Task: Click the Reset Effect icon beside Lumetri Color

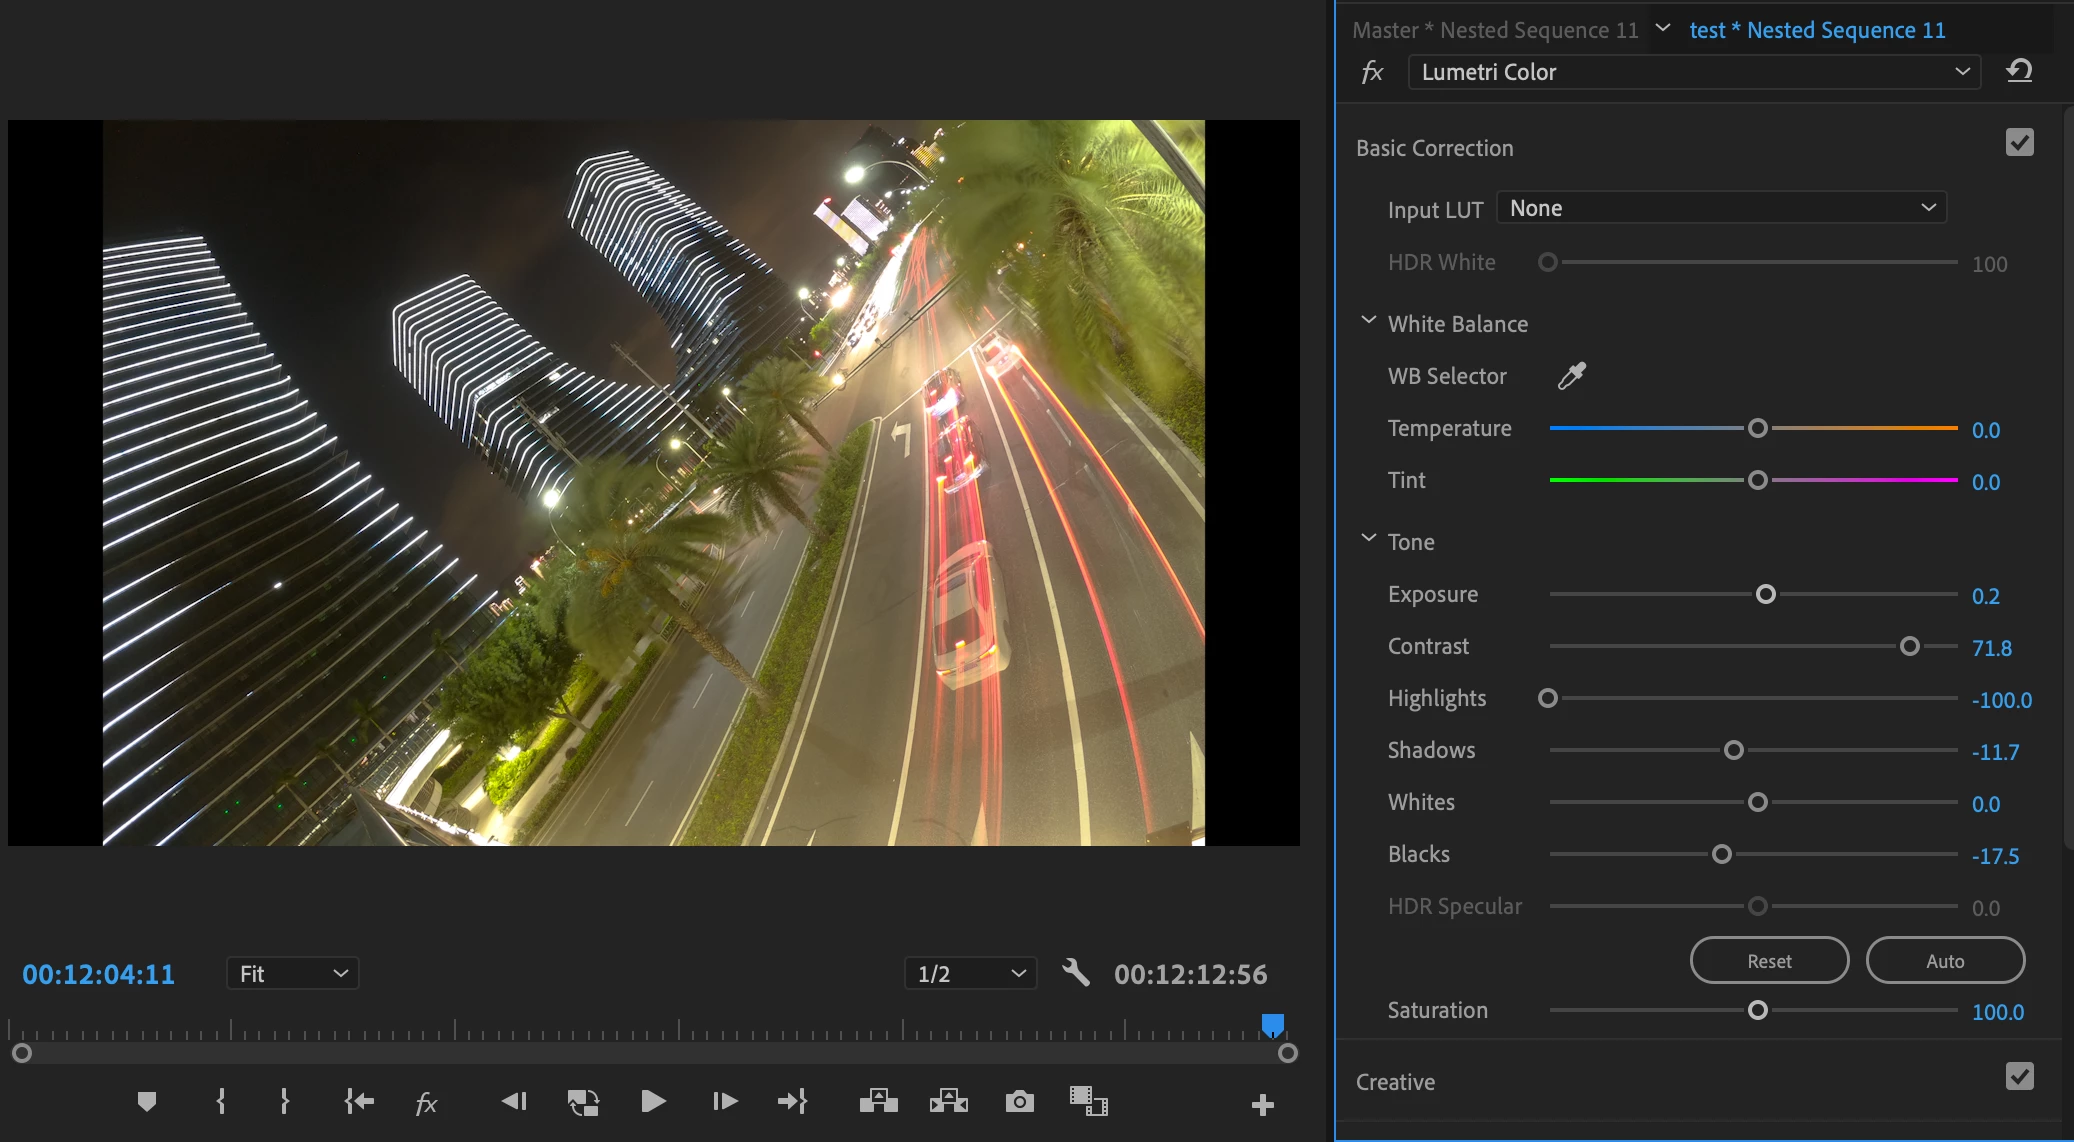Action: click(2019, 71)
